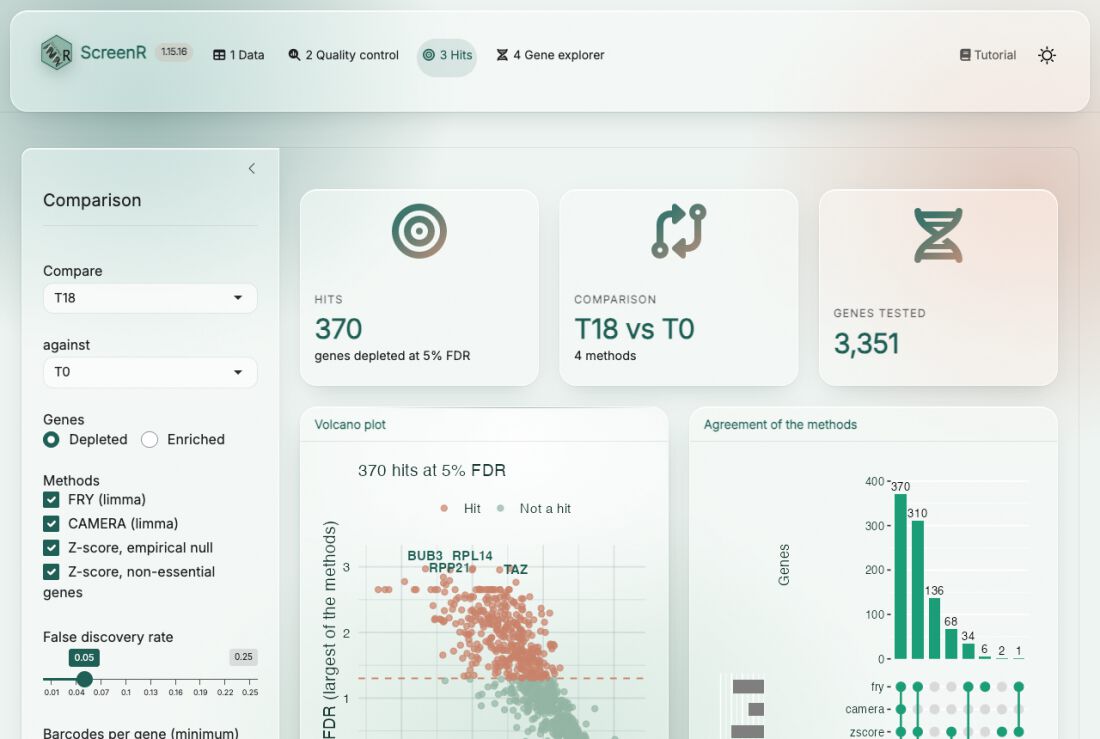This screenshot has width=1100, height=739.
Task: Click the Not a hit legend entry
Action: click(535, 509)
